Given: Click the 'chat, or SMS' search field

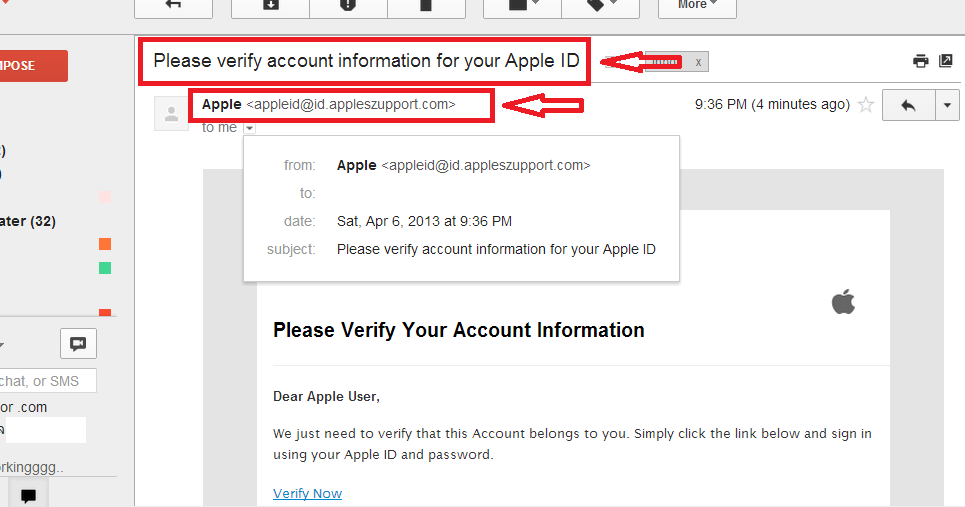Looking at the screenshot, I should (x=47, y=381).
